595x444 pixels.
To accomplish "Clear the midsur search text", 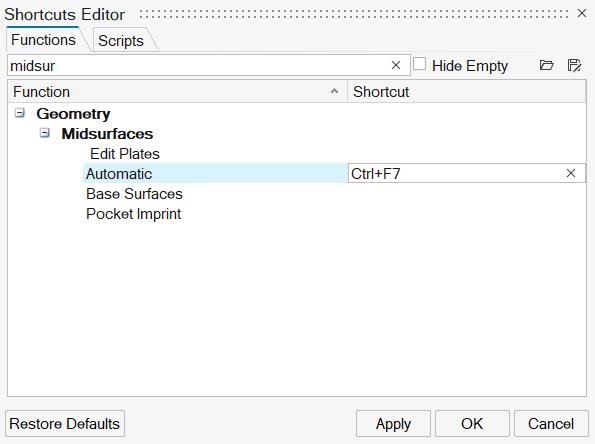I will 396,65.
